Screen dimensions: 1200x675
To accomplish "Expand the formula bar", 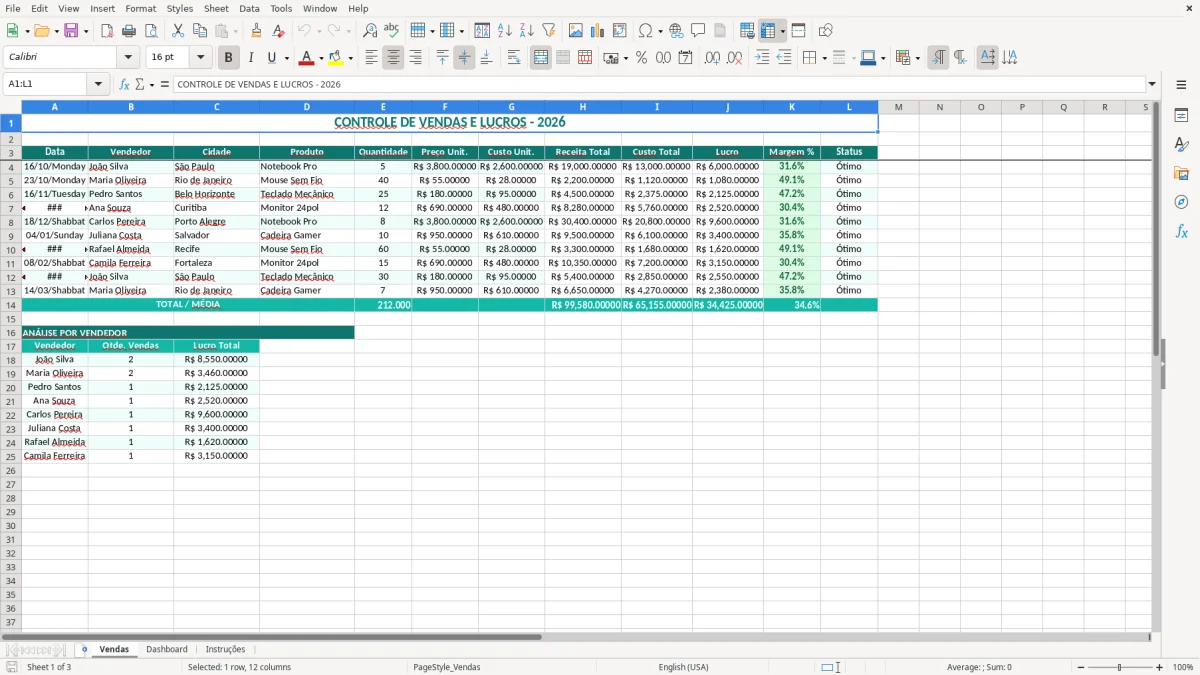I will [1153, 84].
